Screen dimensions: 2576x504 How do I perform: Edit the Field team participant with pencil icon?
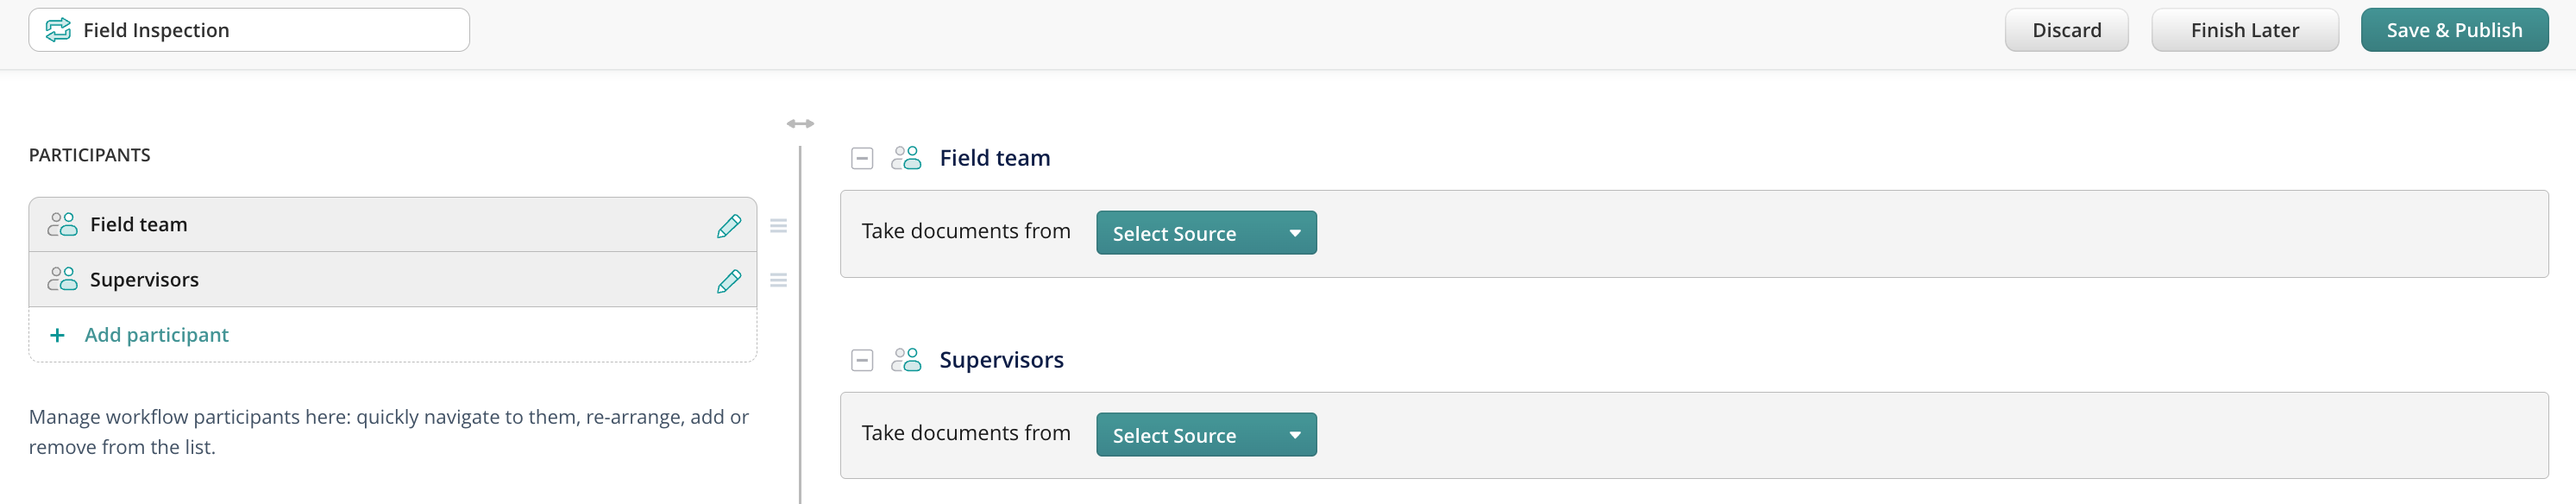coord(729,226)
